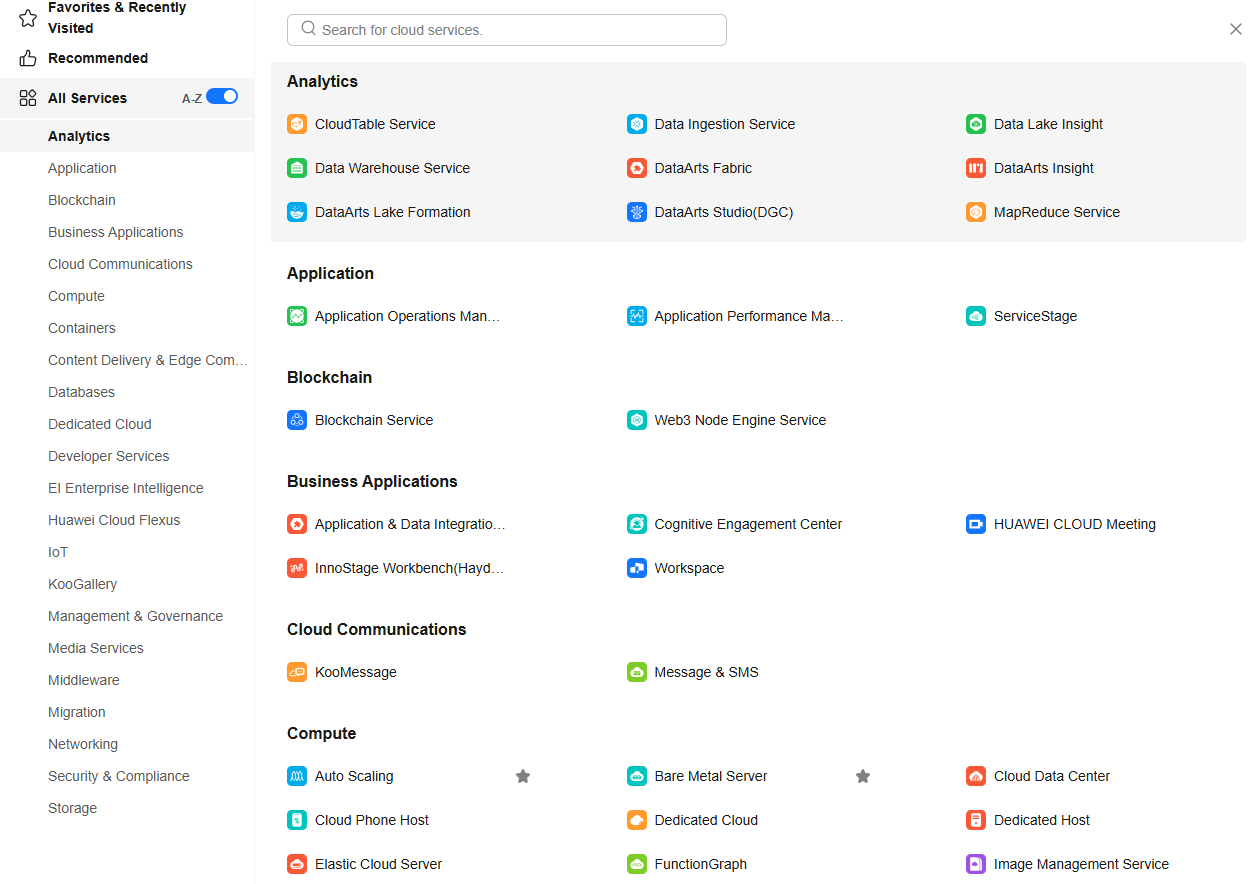Click the HUAWEI CLOUD Meeting icon

pyautogui.click(x=976, y=524)
